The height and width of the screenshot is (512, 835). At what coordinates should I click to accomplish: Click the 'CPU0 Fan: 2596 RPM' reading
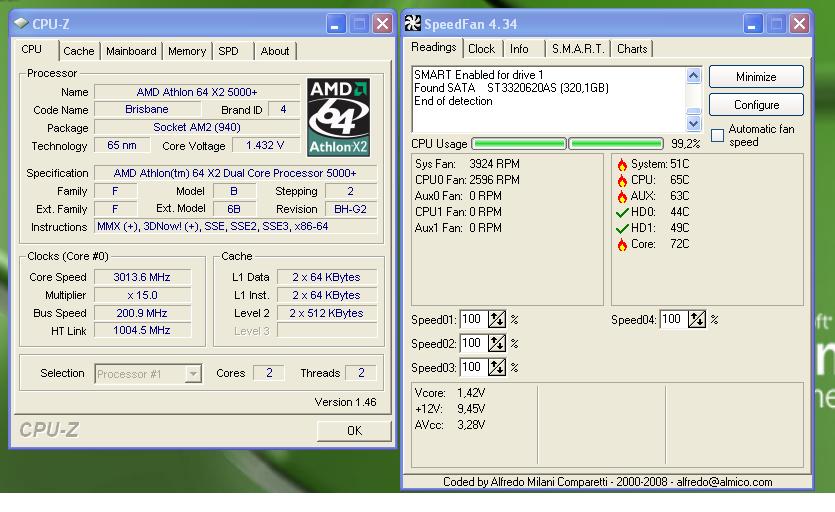tap(468, 180)
